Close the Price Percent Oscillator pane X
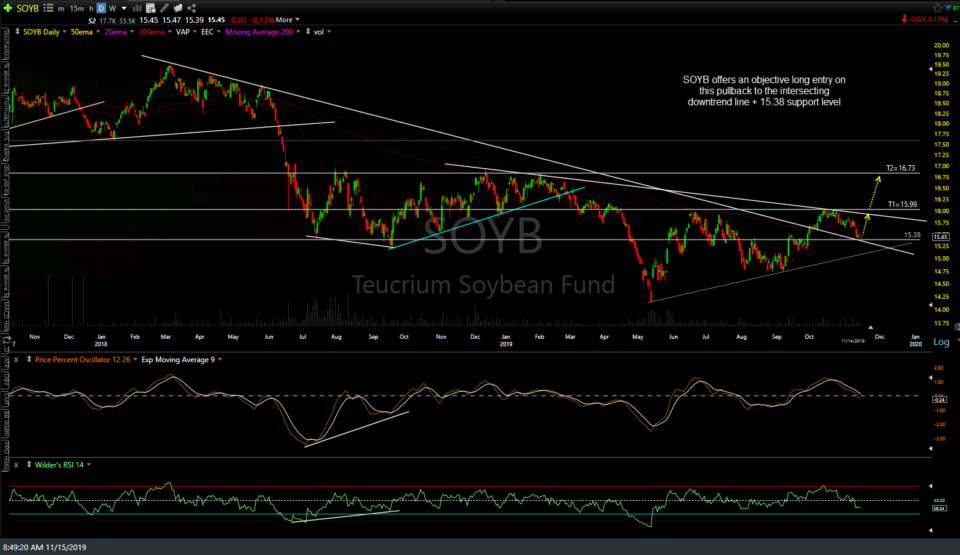 tap(16, 360)
